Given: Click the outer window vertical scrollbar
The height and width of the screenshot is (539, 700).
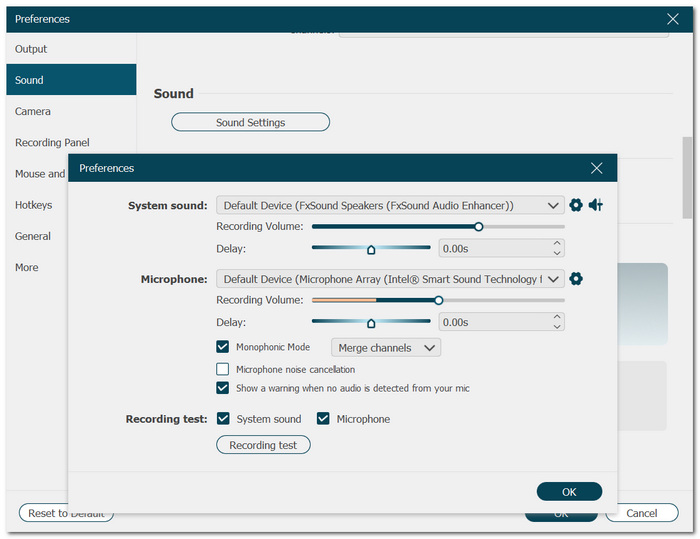Looking at the screenshot, I should pos(688,178).
